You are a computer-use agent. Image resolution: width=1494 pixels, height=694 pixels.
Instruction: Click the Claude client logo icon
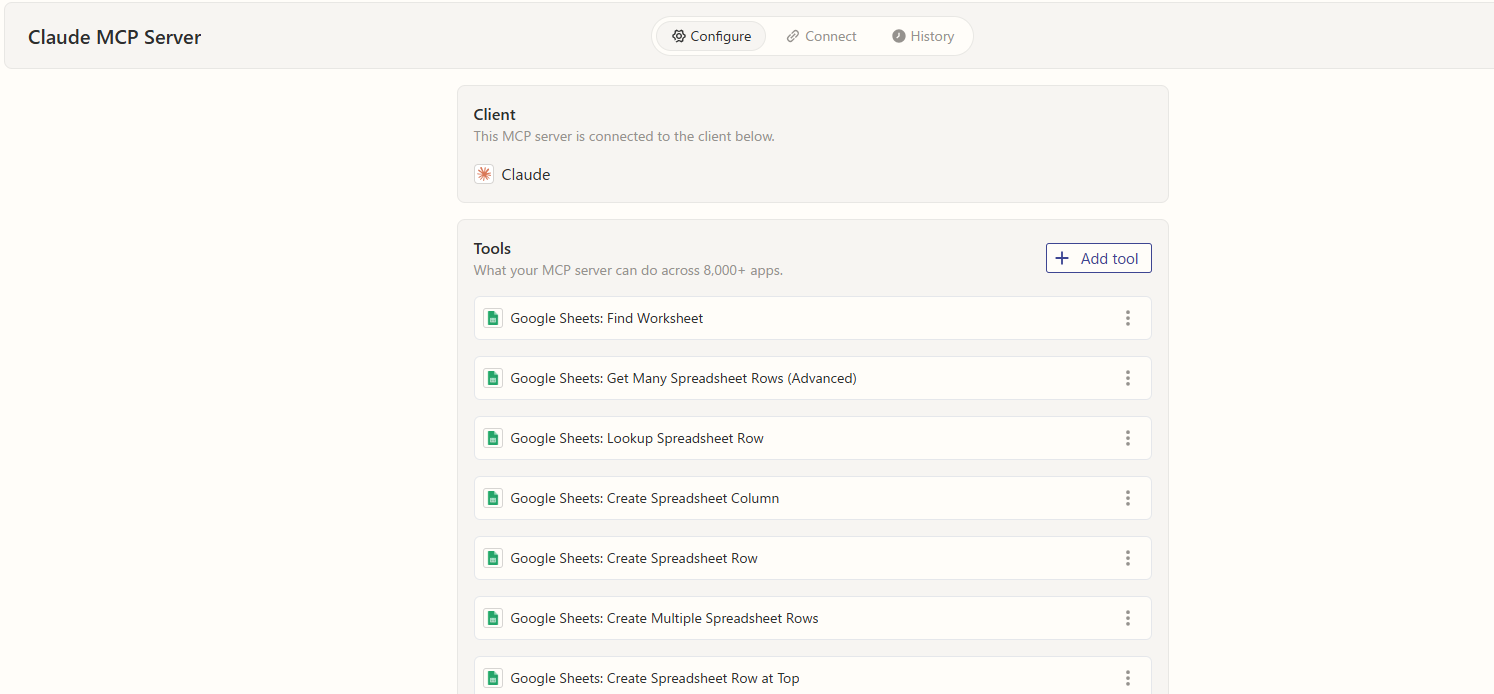click(484, 174)
